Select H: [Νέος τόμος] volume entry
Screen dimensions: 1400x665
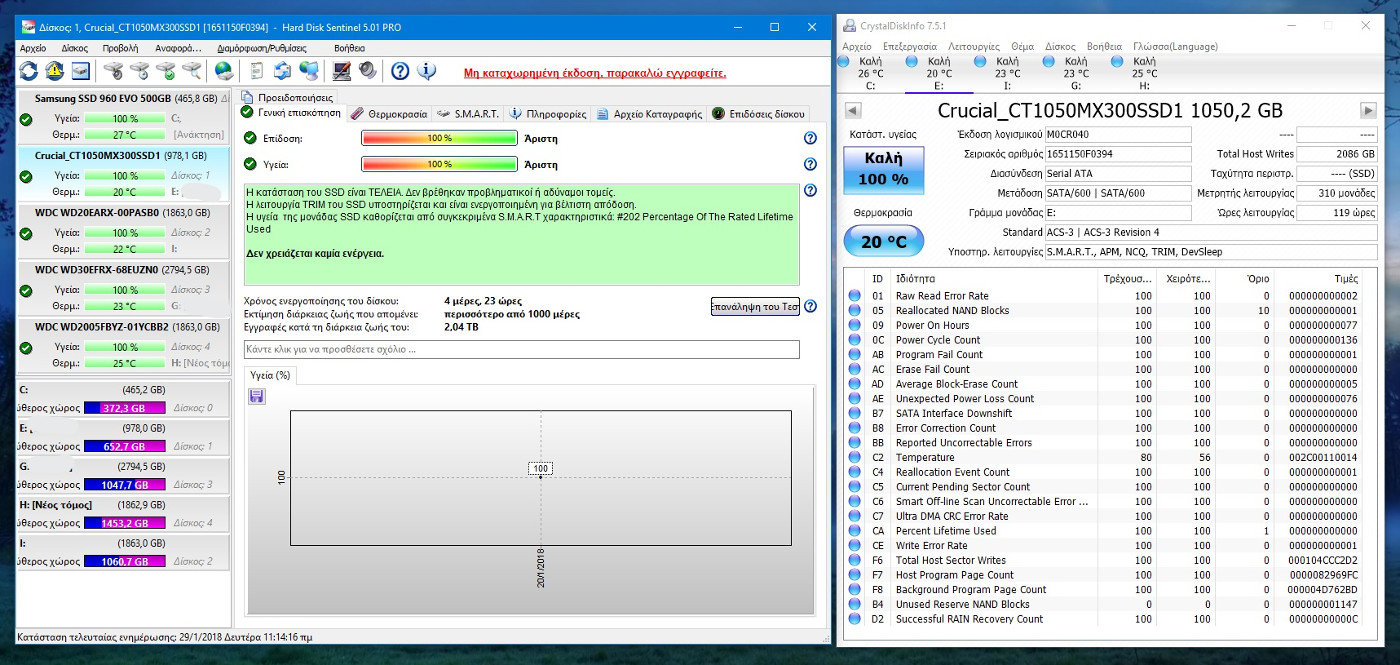pos(124,513)
